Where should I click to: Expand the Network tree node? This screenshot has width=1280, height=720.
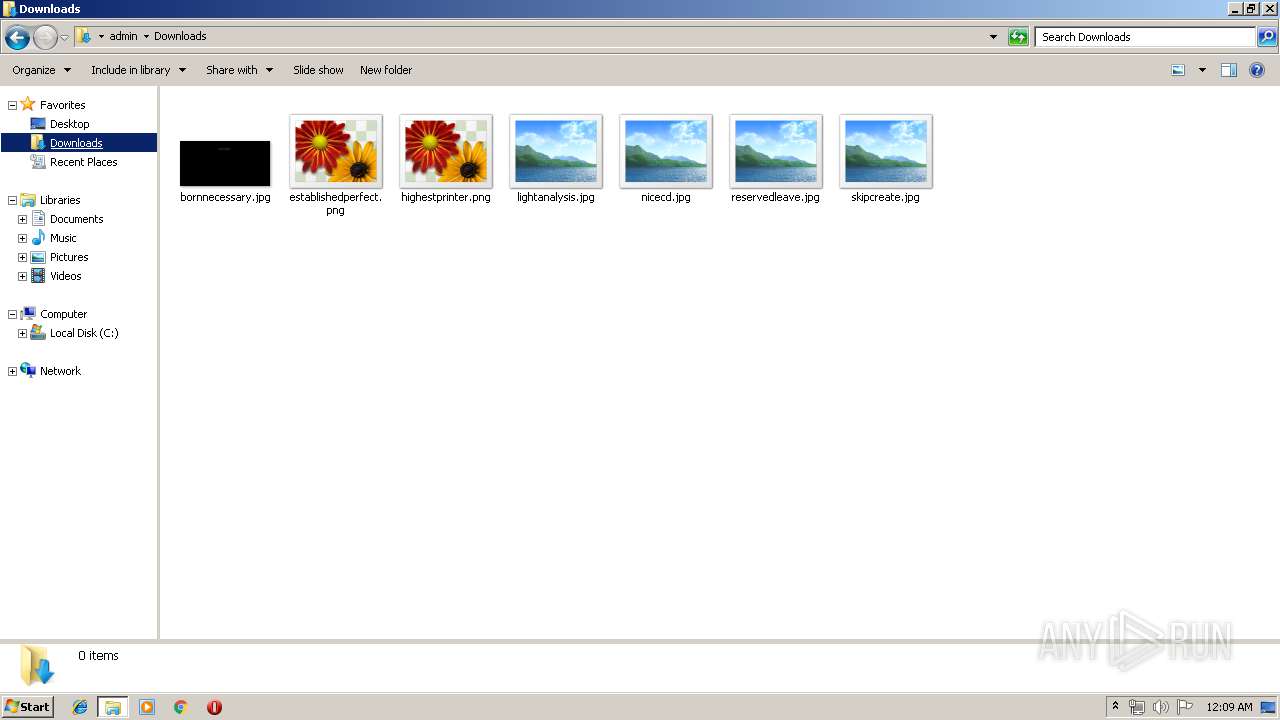pos(12,371)
